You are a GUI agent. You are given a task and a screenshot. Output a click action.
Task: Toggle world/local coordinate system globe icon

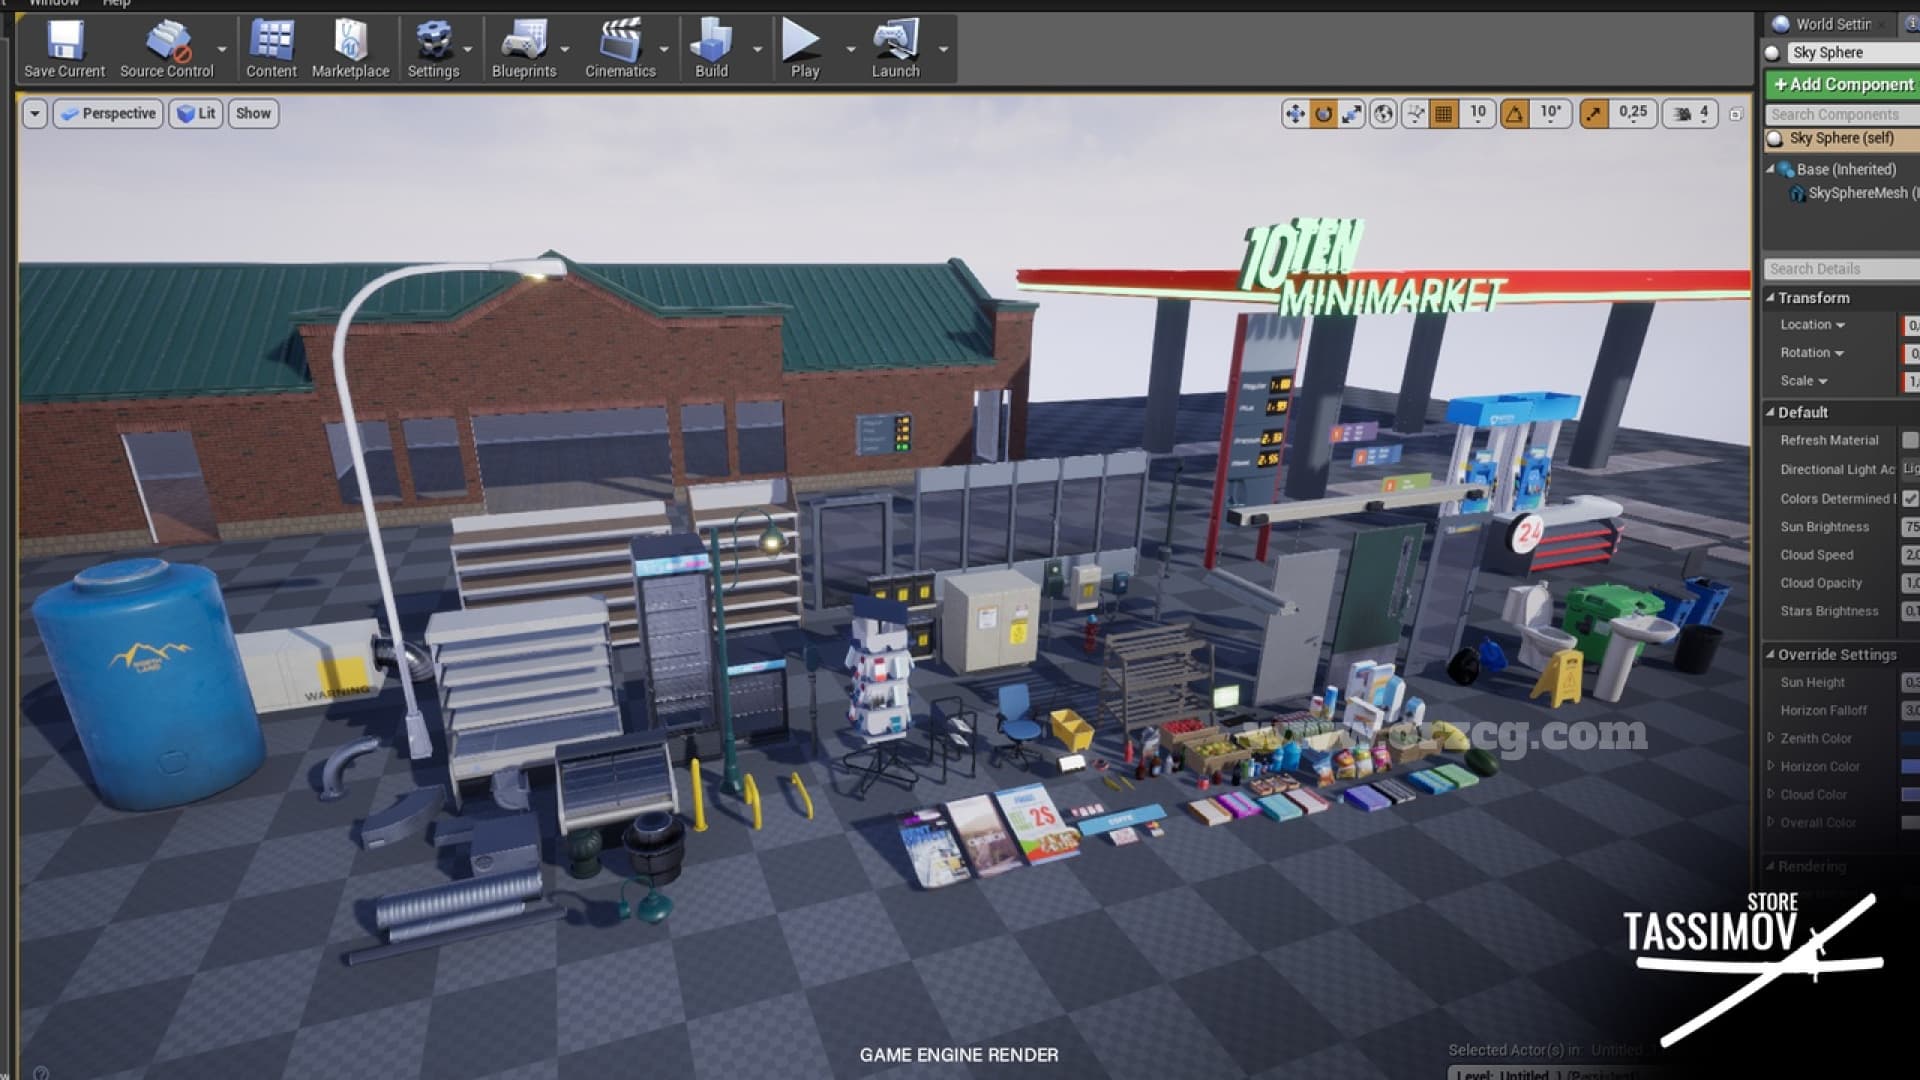(x=1383, y=114)
